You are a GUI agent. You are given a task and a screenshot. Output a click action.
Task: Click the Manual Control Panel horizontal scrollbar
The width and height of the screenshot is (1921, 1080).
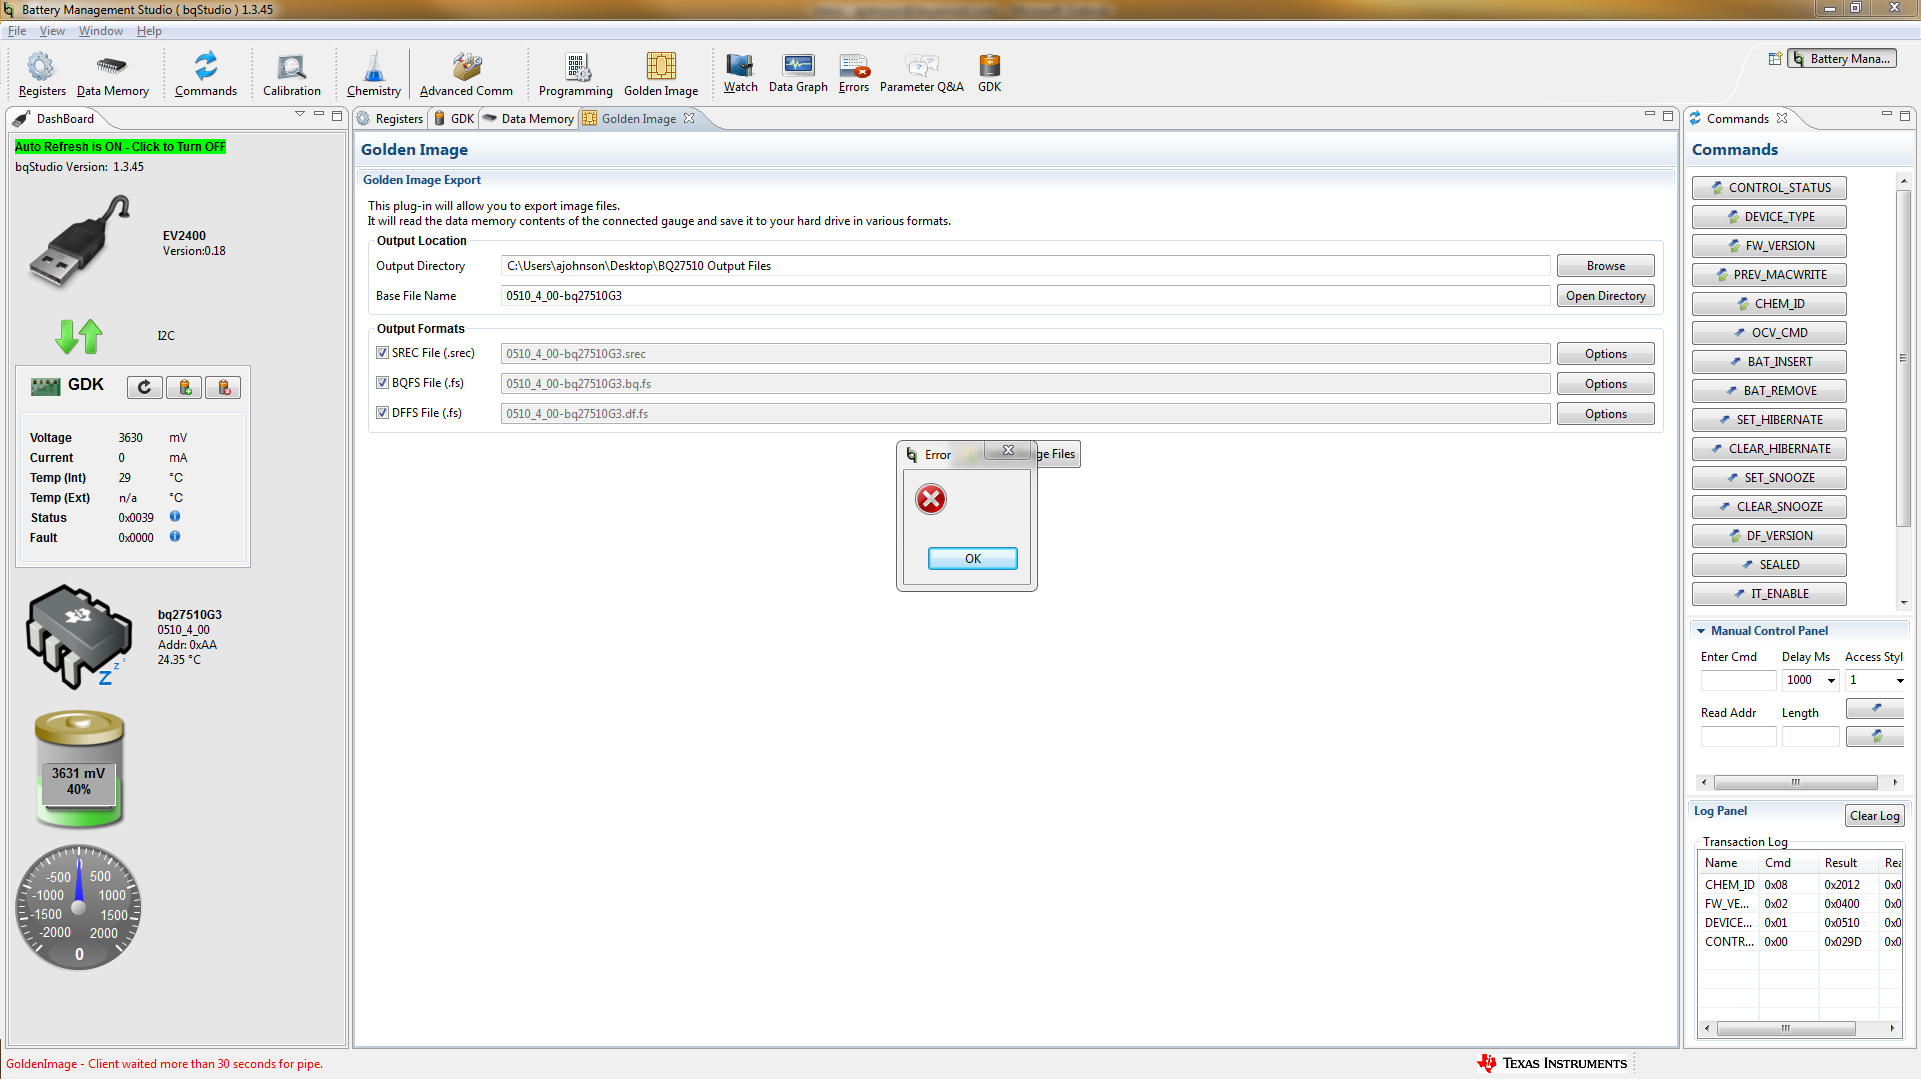tap(1795, 782)
